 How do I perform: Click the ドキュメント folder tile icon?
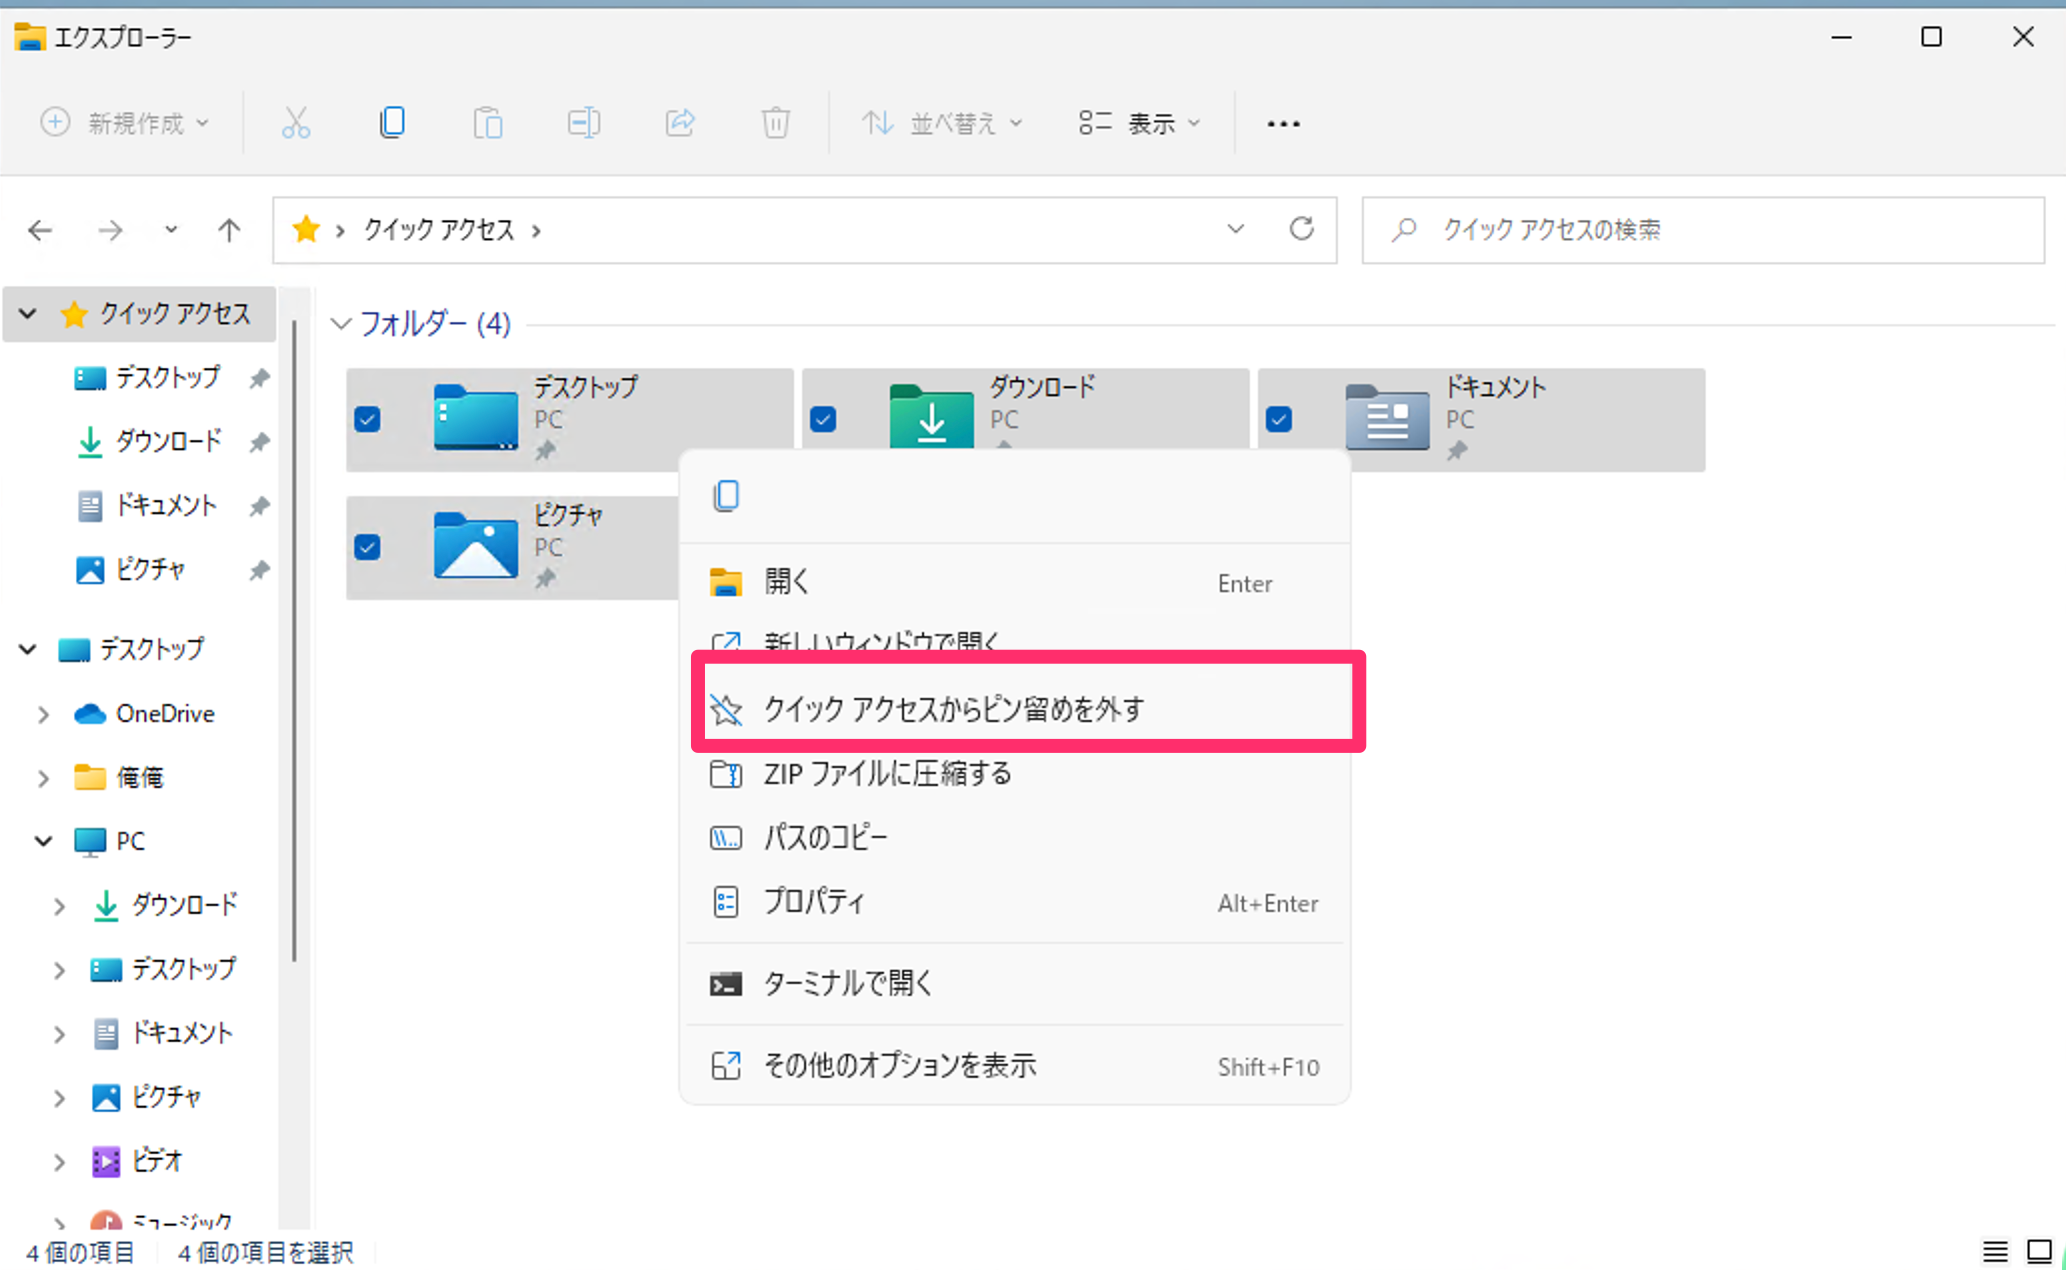pyautogui.click(x=1387, y=417)
